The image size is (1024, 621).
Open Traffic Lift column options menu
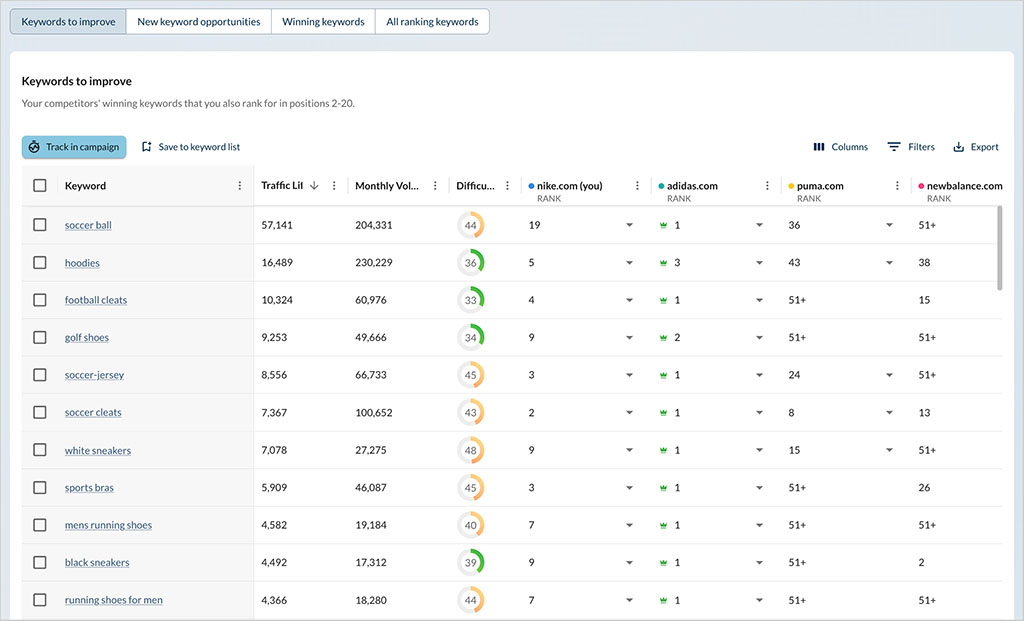point(334,186)
